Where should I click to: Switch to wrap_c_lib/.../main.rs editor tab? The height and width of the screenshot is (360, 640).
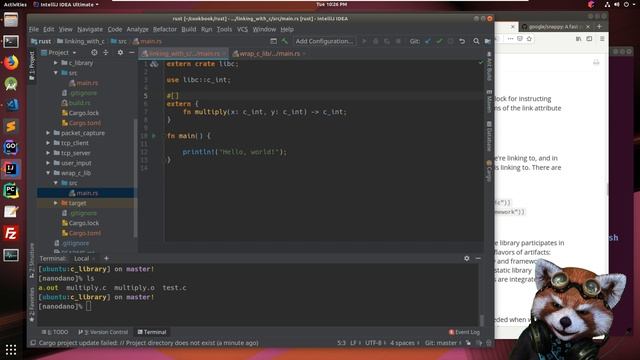pos(269,53)
